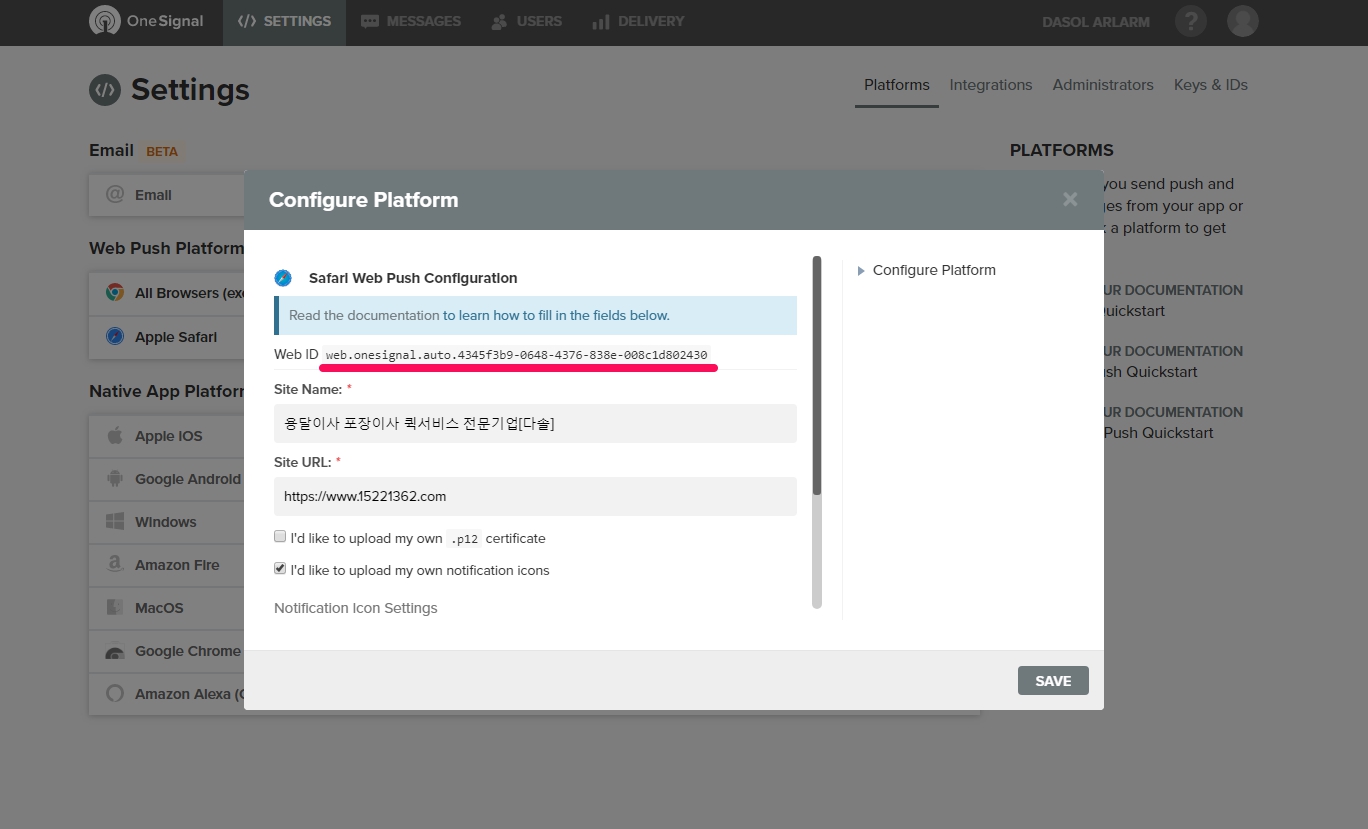Expand the Configure Platform disclosure triangle
The width and height of the screenshot is (1368, 829).
click(x=861, y=270)
